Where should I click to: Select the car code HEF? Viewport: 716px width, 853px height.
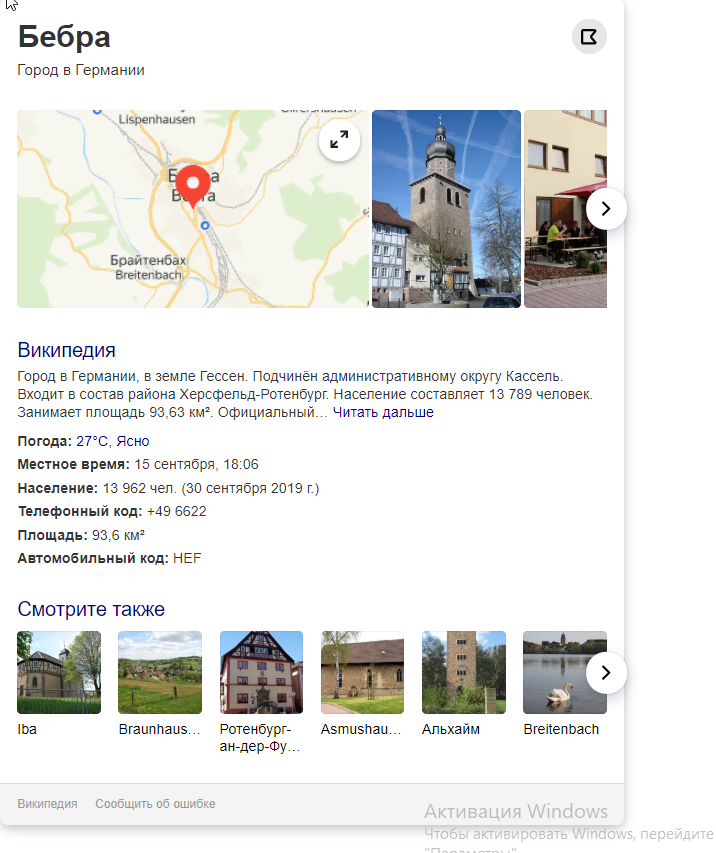pos(187,559)
